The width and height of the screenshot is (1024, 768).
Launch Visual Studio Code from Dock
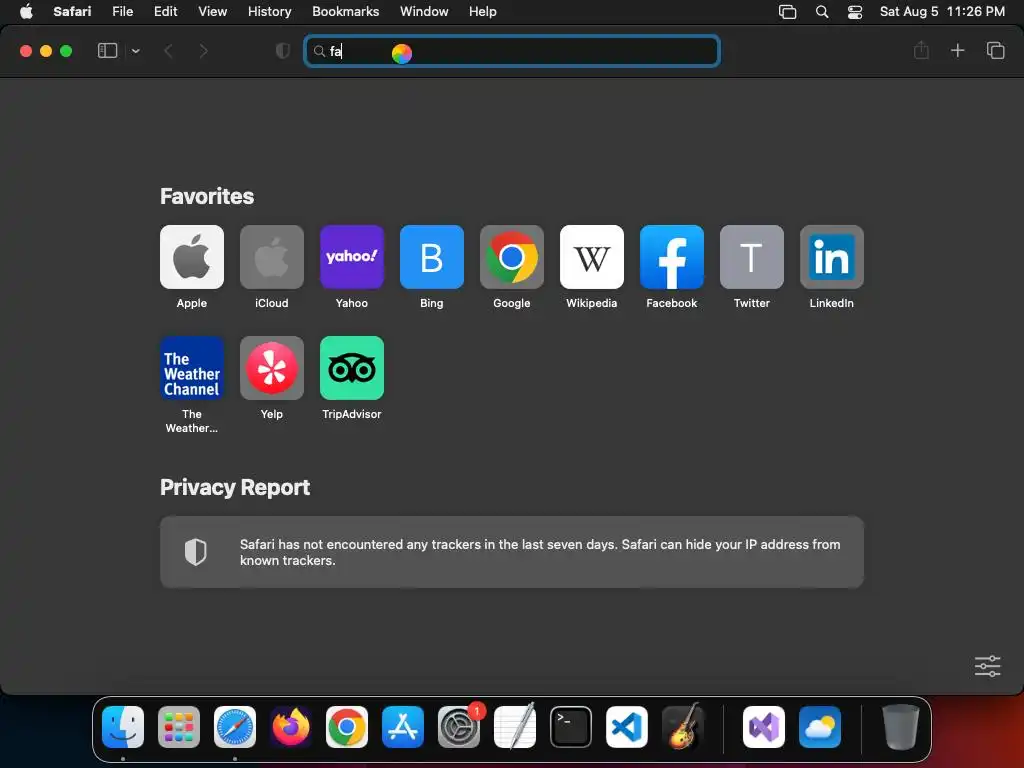[626, 726]
